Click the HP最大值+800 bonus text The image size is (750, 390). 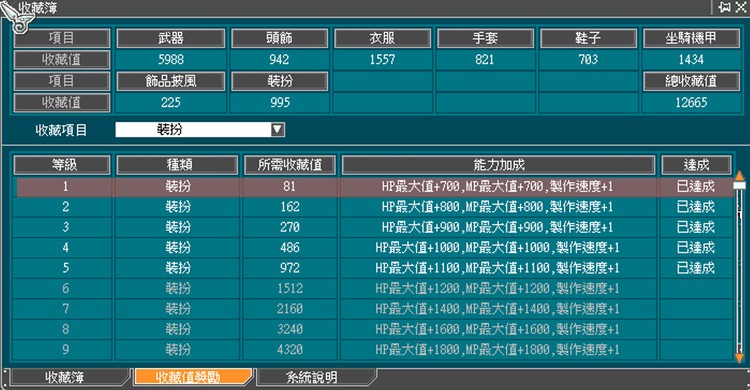pyautogui.click(x=497, y=207)
